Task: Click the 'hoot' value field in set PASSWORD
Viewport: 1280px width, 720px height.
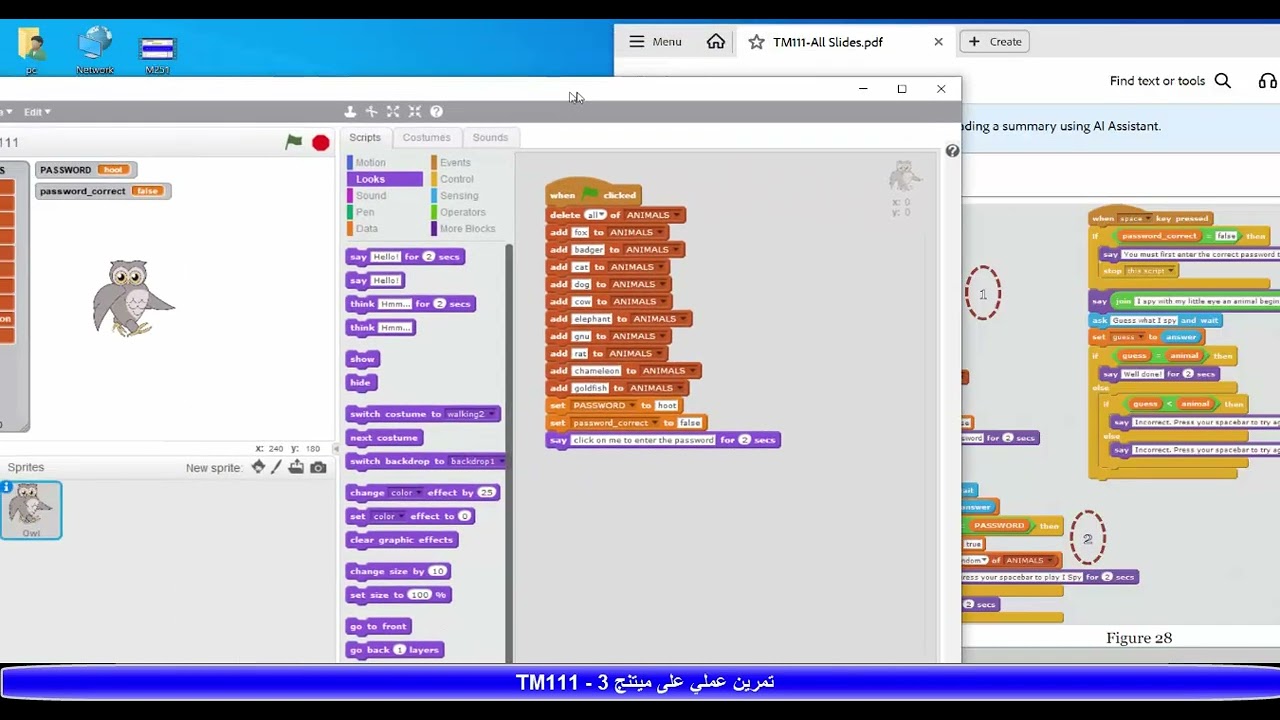Action: 666,406
